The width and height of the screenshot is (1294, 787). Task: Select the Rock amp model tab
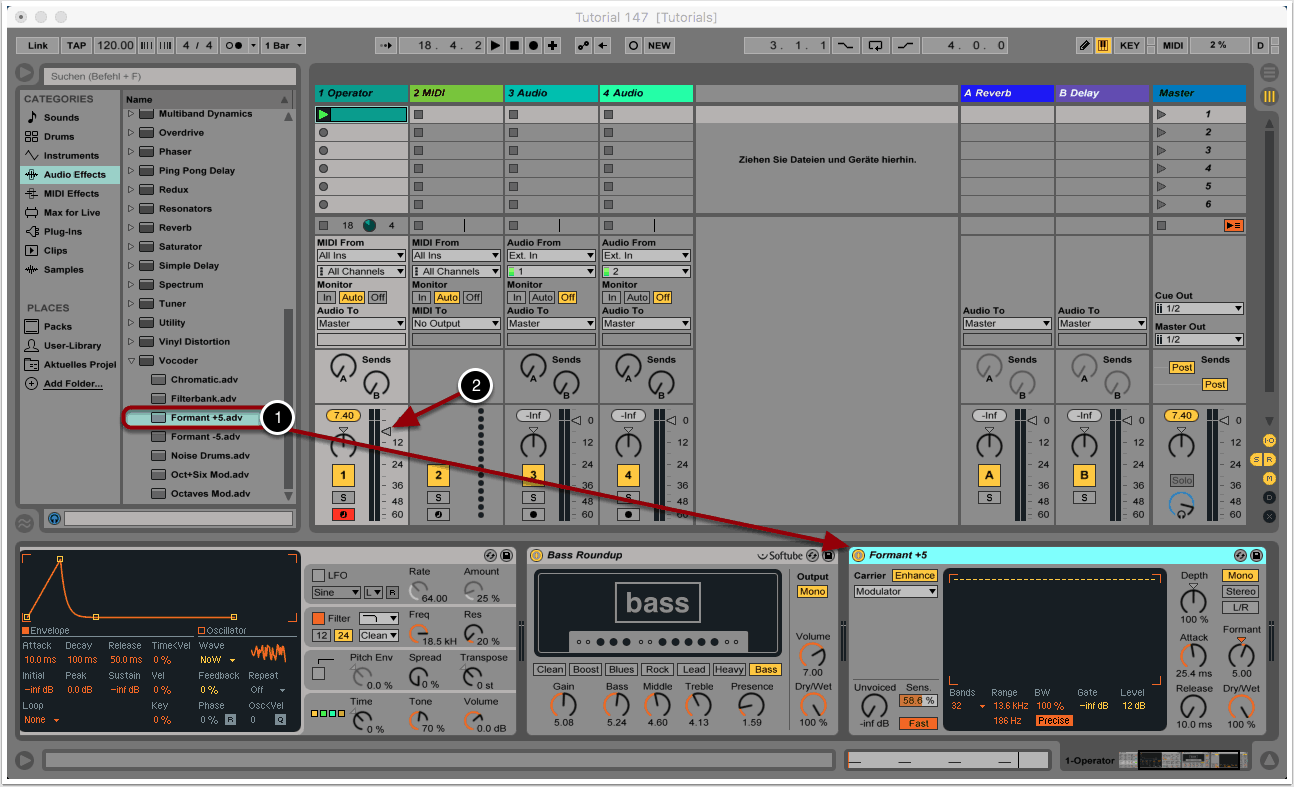click(x=657, y=670)
